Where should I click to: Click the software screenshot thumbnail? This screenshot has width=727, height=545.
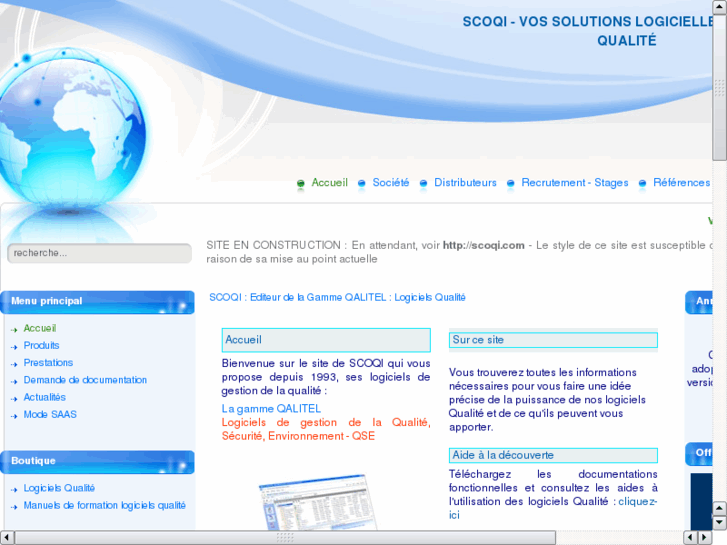click(x=318, y=502)
